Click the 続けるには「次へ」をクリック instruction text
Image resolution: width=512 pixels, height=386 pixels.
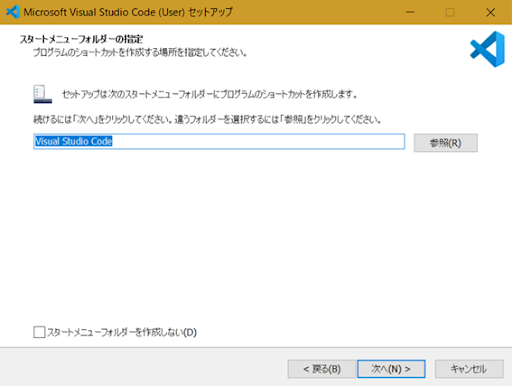pyautogui.click(x=207, y=119)
